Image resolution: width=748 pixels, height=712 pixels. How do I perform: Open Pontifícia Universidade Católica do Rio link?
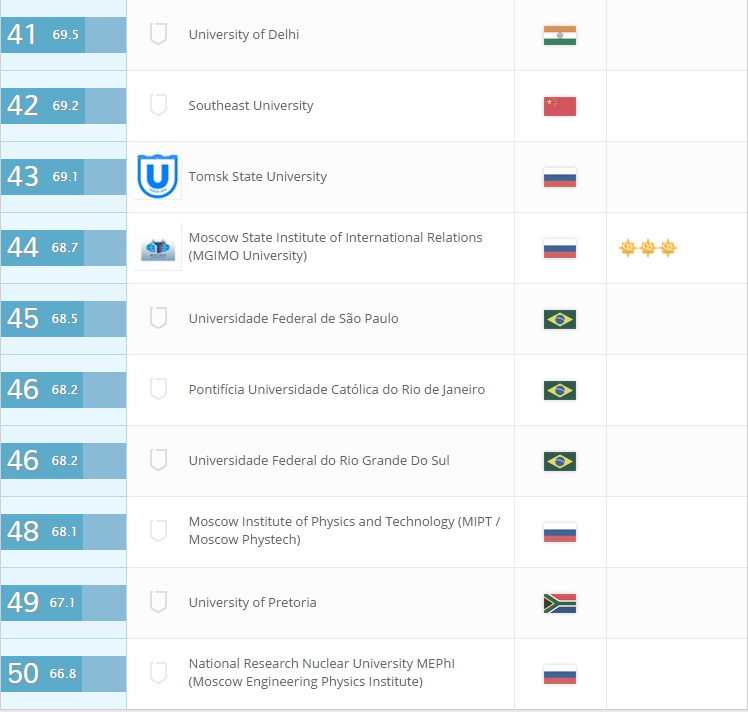tap(337, 390)
